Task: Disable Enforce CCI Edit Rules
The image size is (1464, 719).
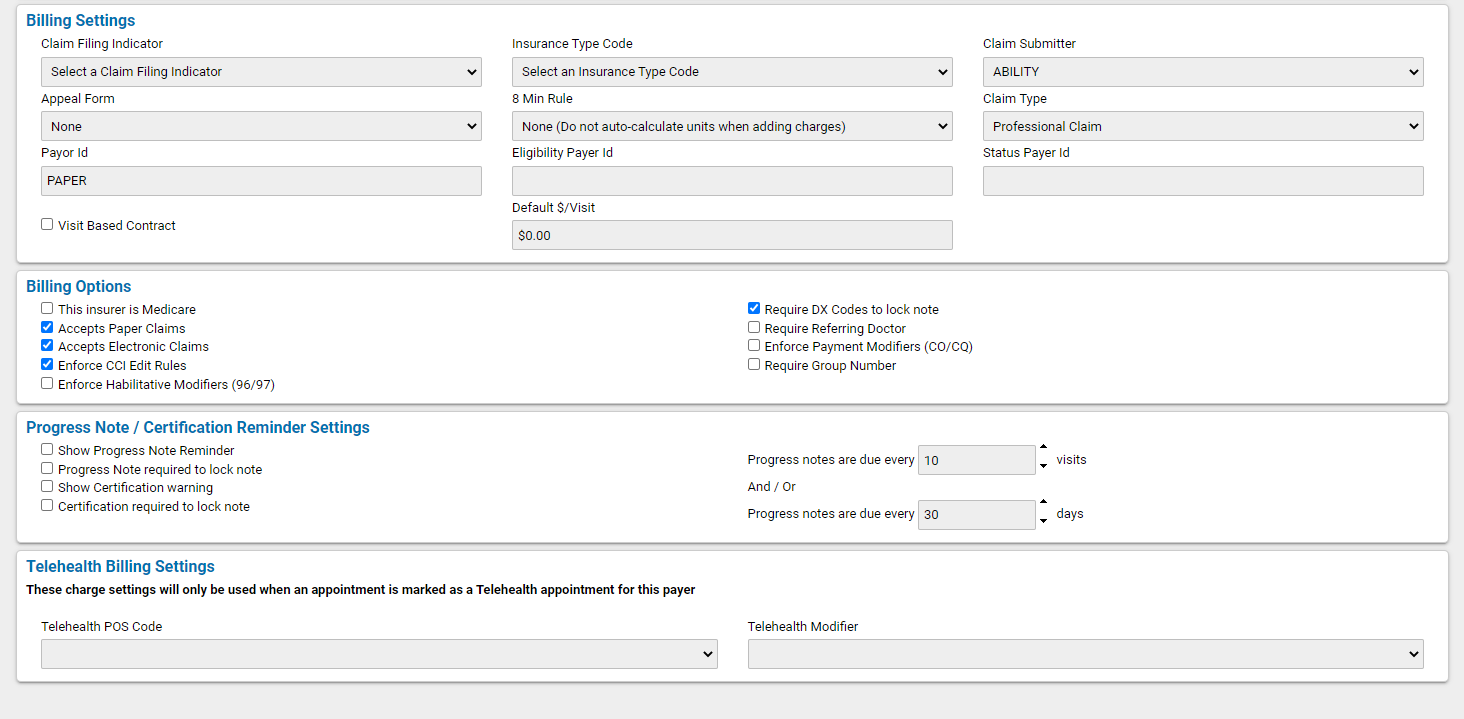Action: coord(46,364)
